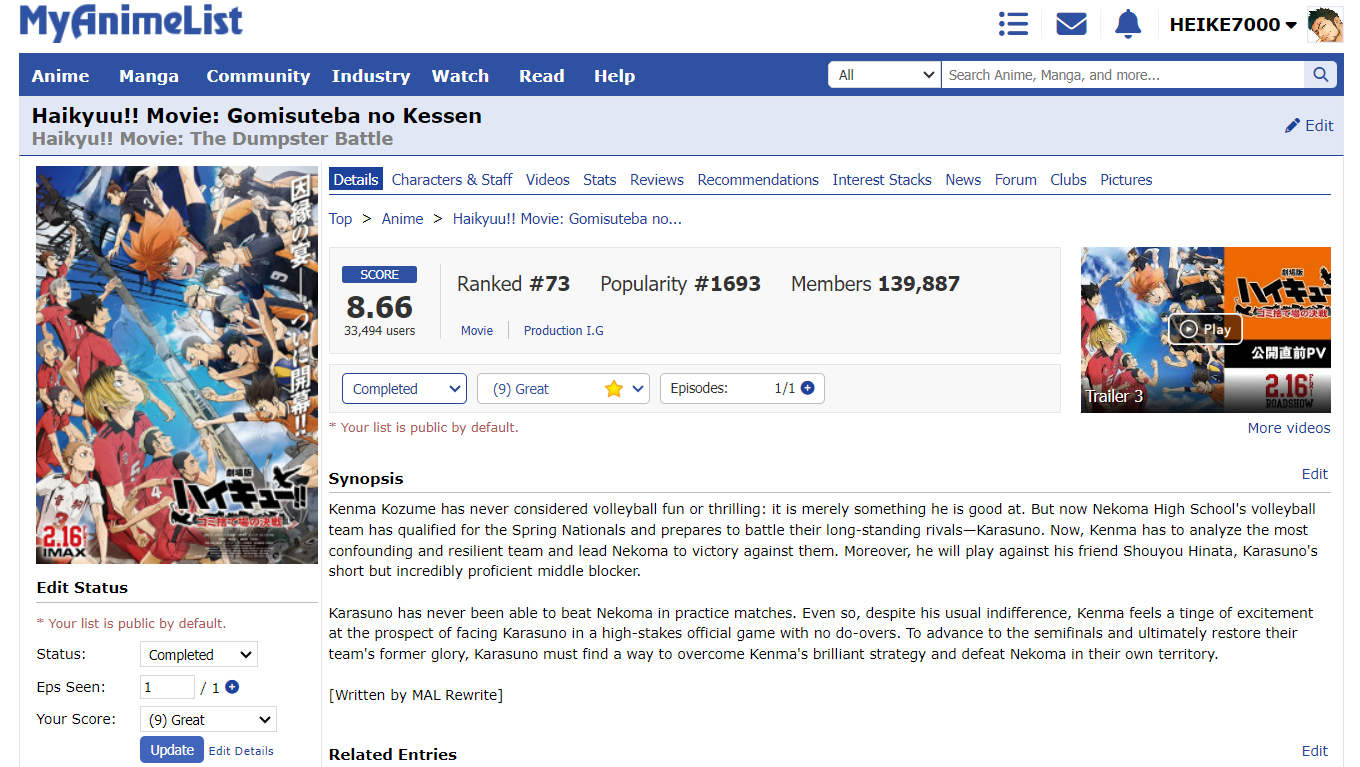1360x767 pixels.
Task: Open the Completed status dropdown near score
Action: (x=404, y=389)
